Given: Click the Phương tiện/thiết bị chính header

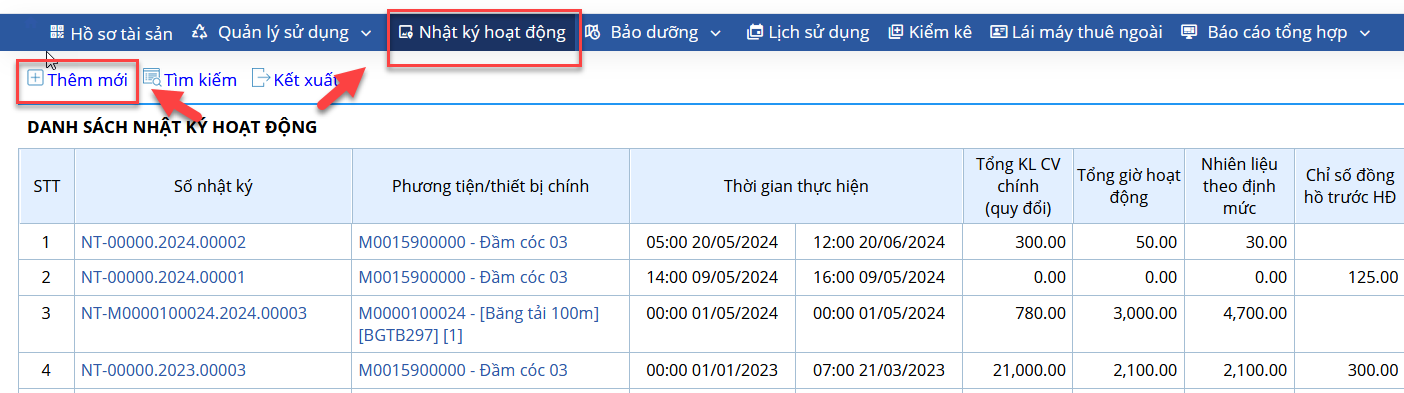Looking at the screenshot, I should pos(490,186).
